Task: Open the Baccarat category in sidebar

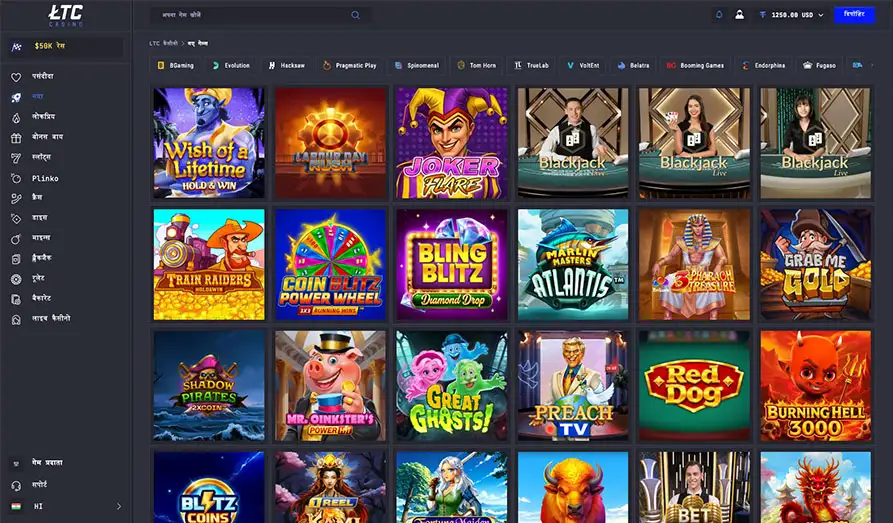Action: coord(41,299)
